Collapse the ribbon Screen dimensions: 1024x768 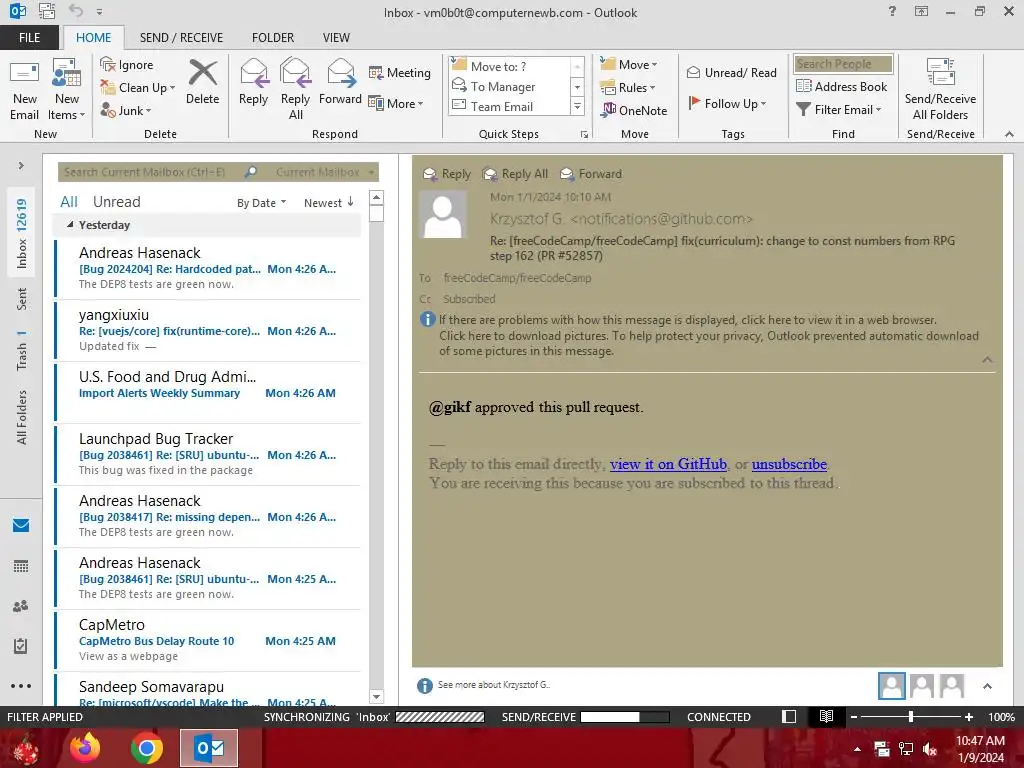[x=1009, y=134]
